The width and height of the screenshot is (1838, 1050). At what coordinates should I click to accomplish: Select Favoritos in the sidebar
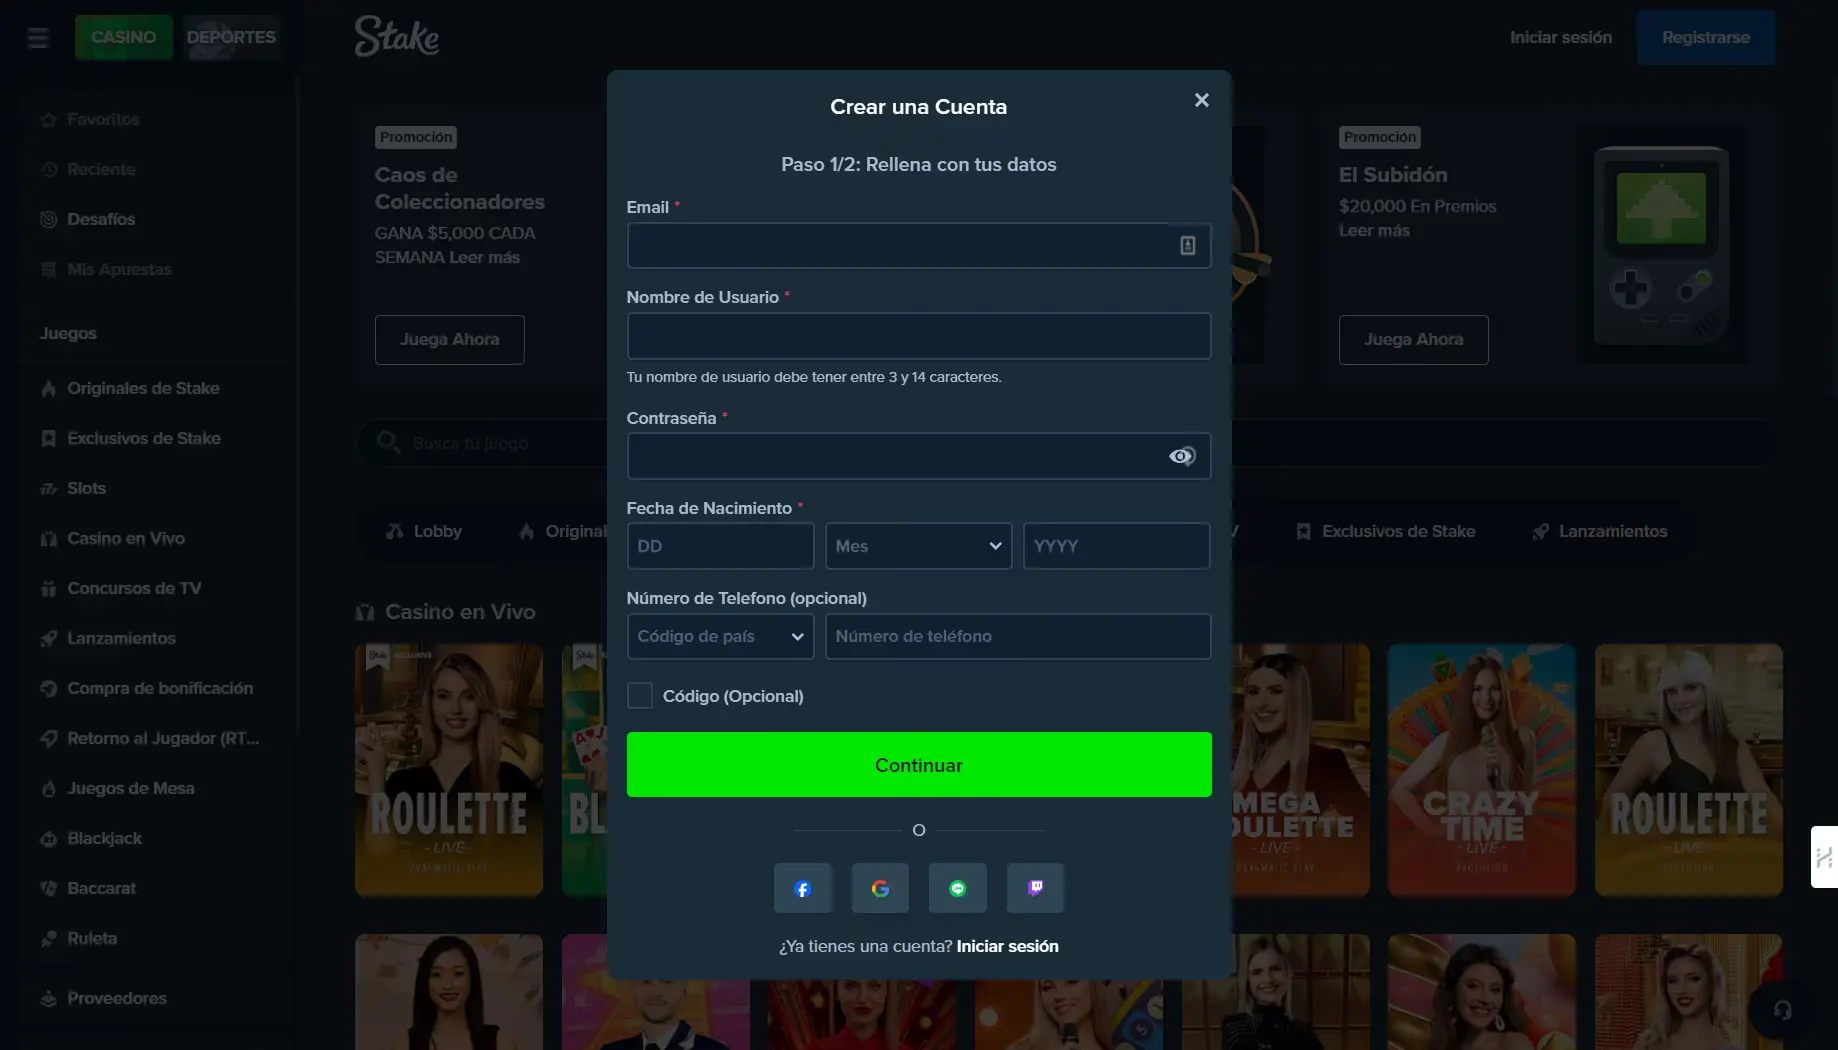[103, 119]
